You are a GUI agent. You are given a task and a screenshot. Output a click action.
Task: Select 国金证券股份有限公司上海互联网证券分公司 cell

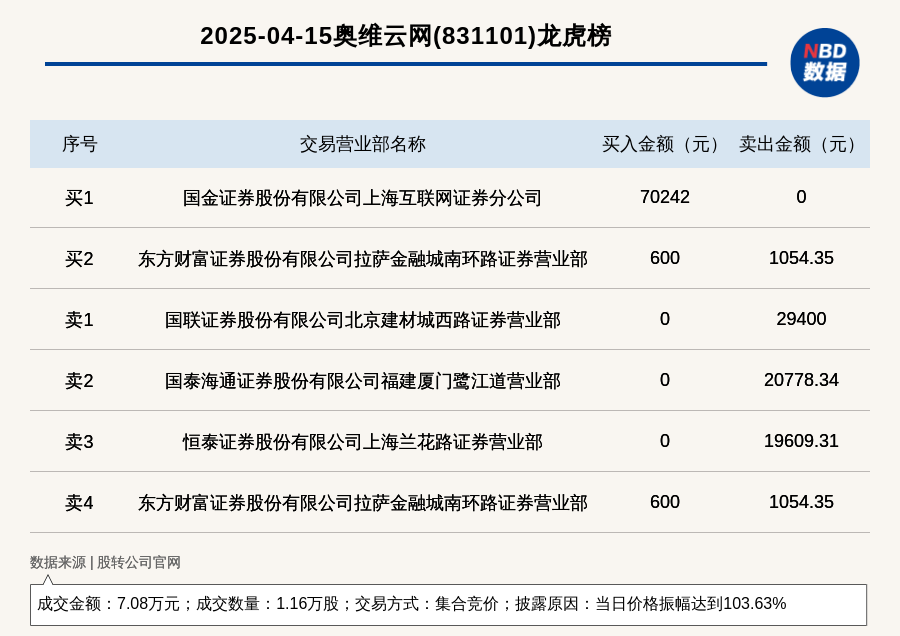[x=362, y=198]
